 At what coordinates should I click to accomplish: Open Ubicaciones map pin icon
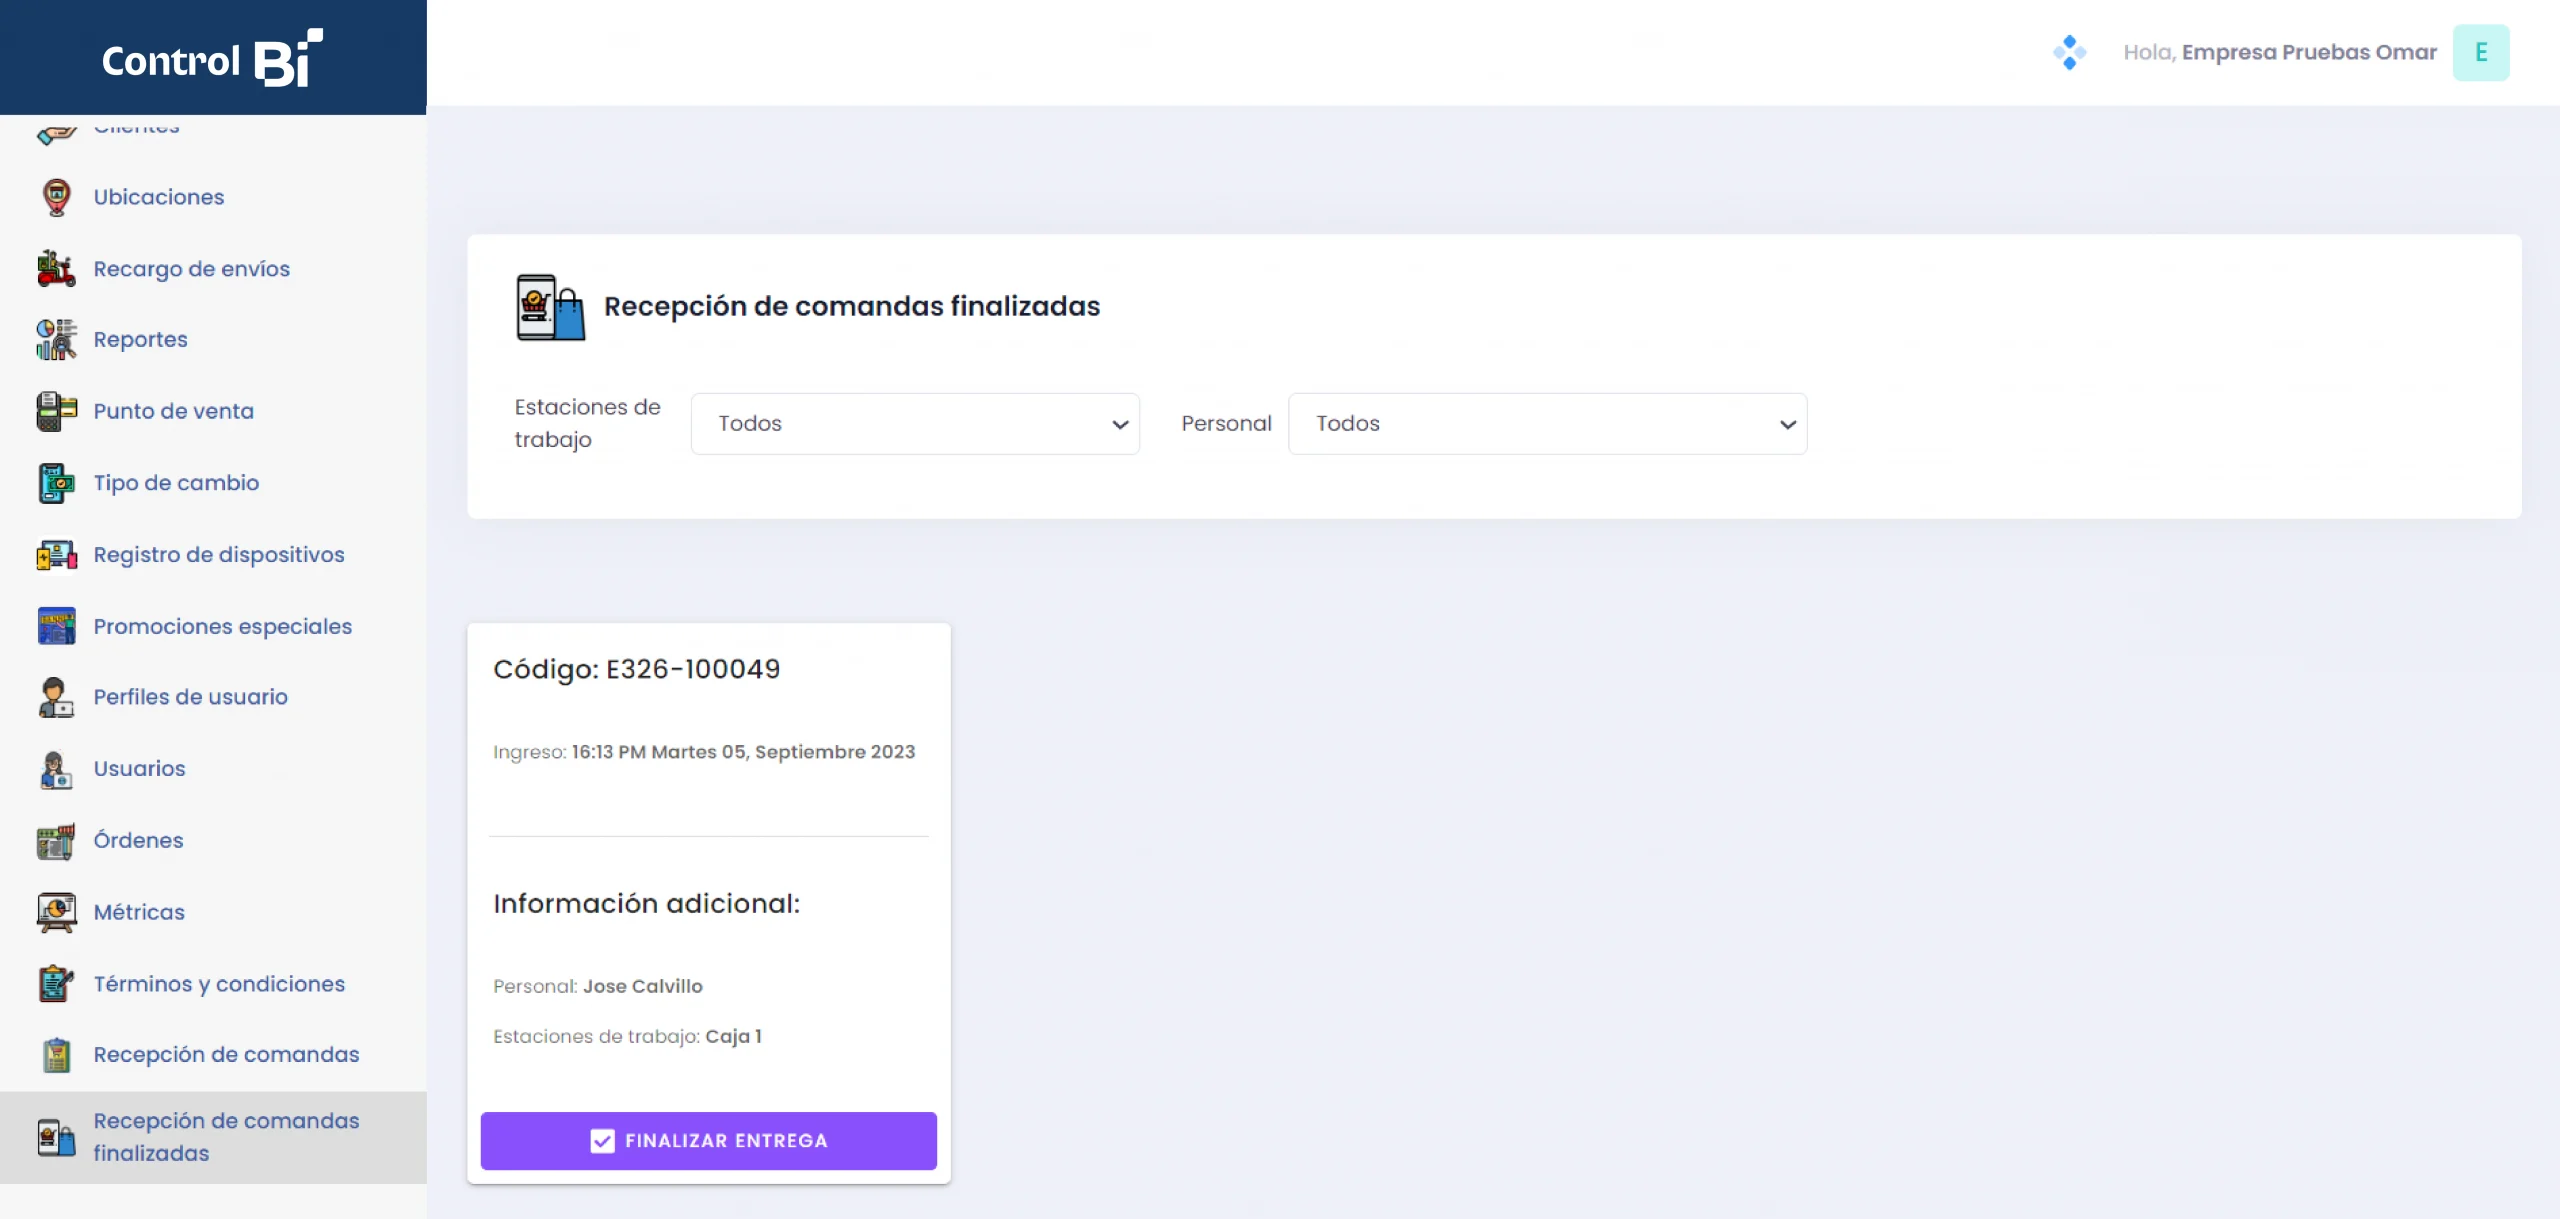[56, 197]
